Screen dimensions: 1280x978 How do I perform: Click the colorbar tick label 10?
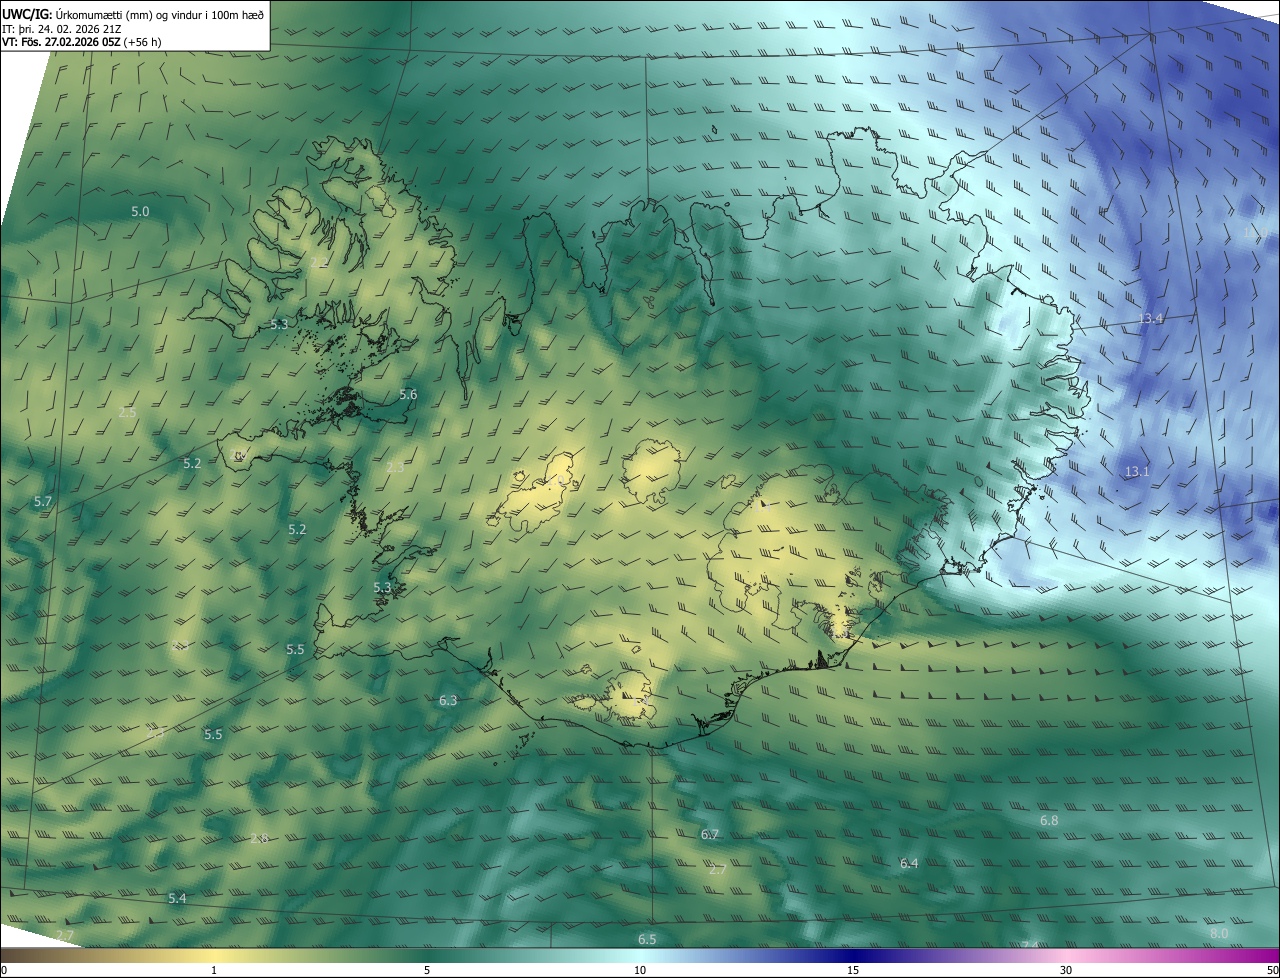[x=640, y=970]
